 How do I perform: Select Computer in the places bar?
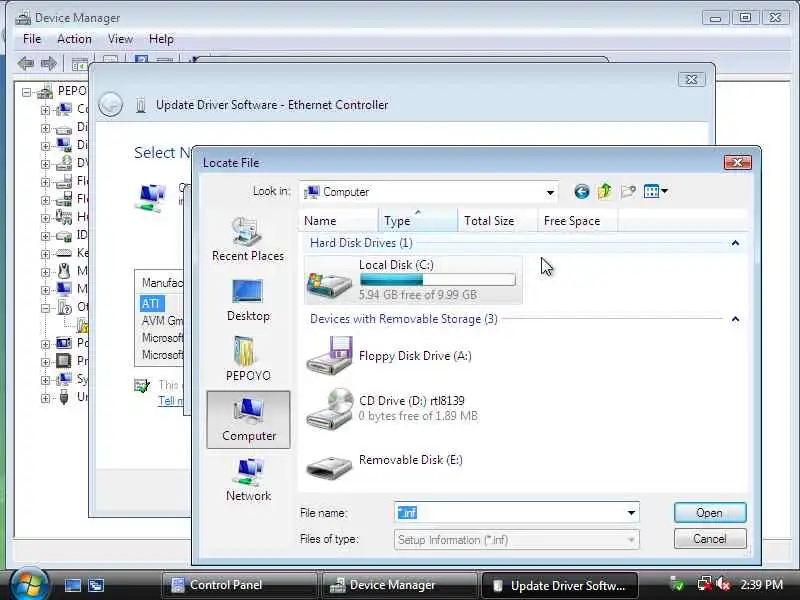tap(248, 419)
